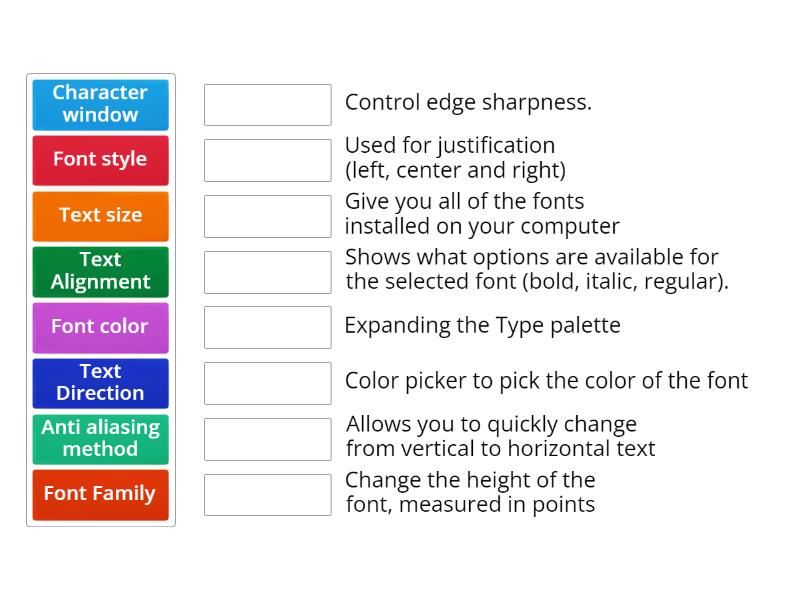800x600 pixels.
Task: Click the answer box beside the color picker definition
Action: [267, 381]
